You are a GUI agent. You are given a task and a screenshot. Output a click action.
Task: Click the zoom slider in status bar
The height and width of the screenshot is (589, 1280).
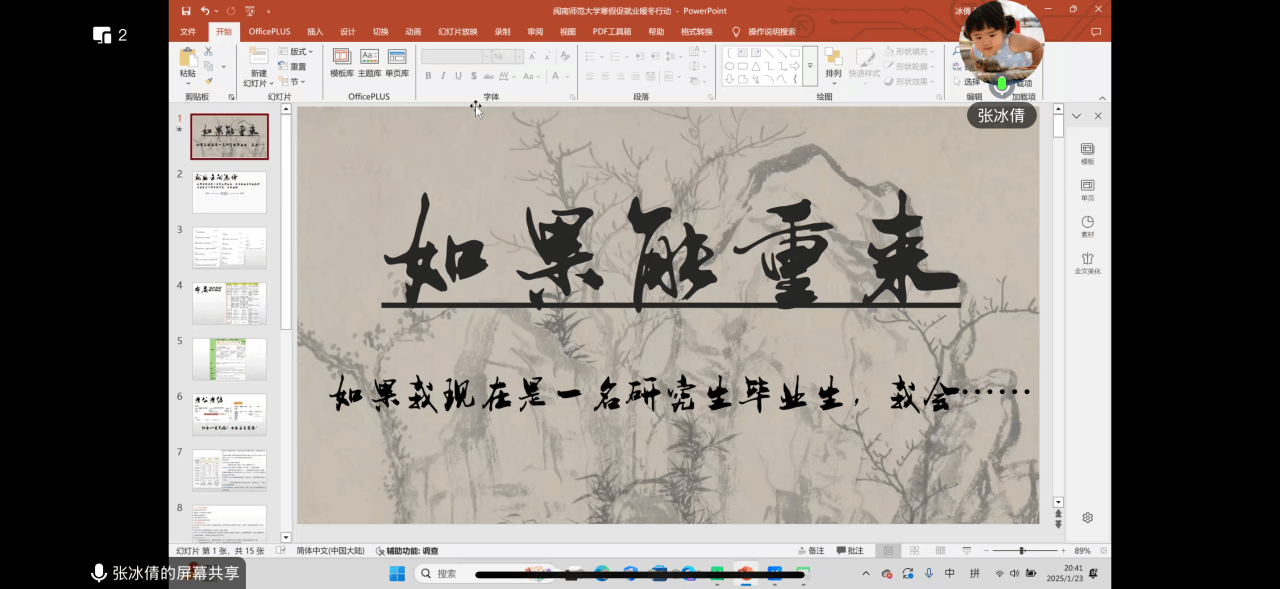(1022, 551)
